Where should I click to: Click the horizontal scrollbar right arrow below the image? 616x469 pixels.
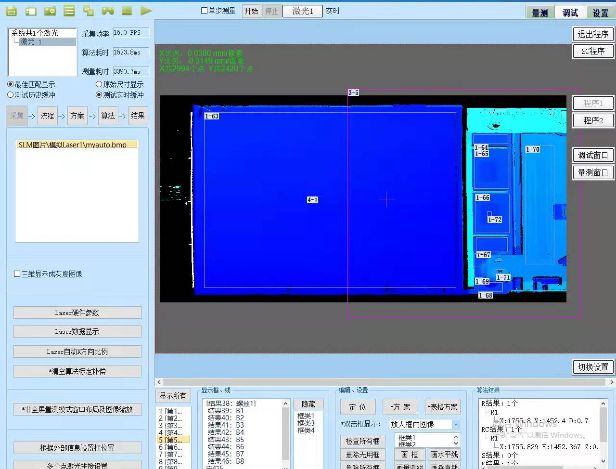coord(612,382)
